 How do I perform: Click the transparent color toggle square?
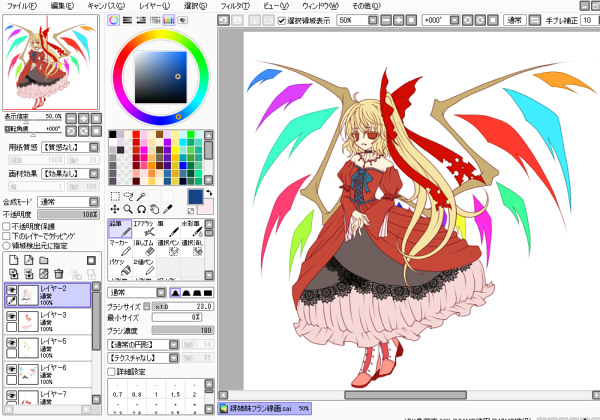[191, 211]
